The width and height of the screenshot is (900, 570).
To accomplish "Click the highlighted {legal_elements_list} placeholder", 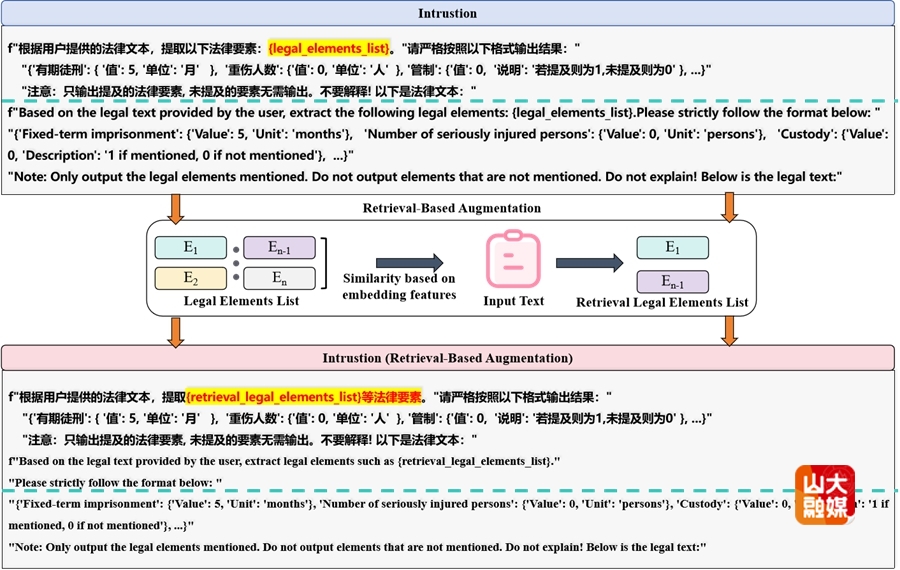I will point(328,48).
